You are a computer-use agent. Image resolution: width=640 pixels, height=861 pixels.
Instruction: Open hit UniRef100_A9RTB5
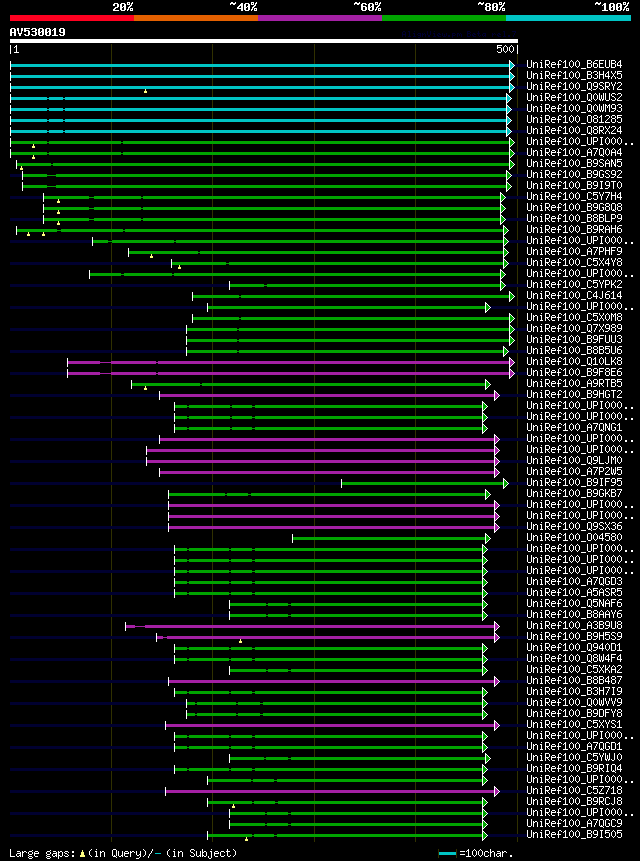click(574, 383)
